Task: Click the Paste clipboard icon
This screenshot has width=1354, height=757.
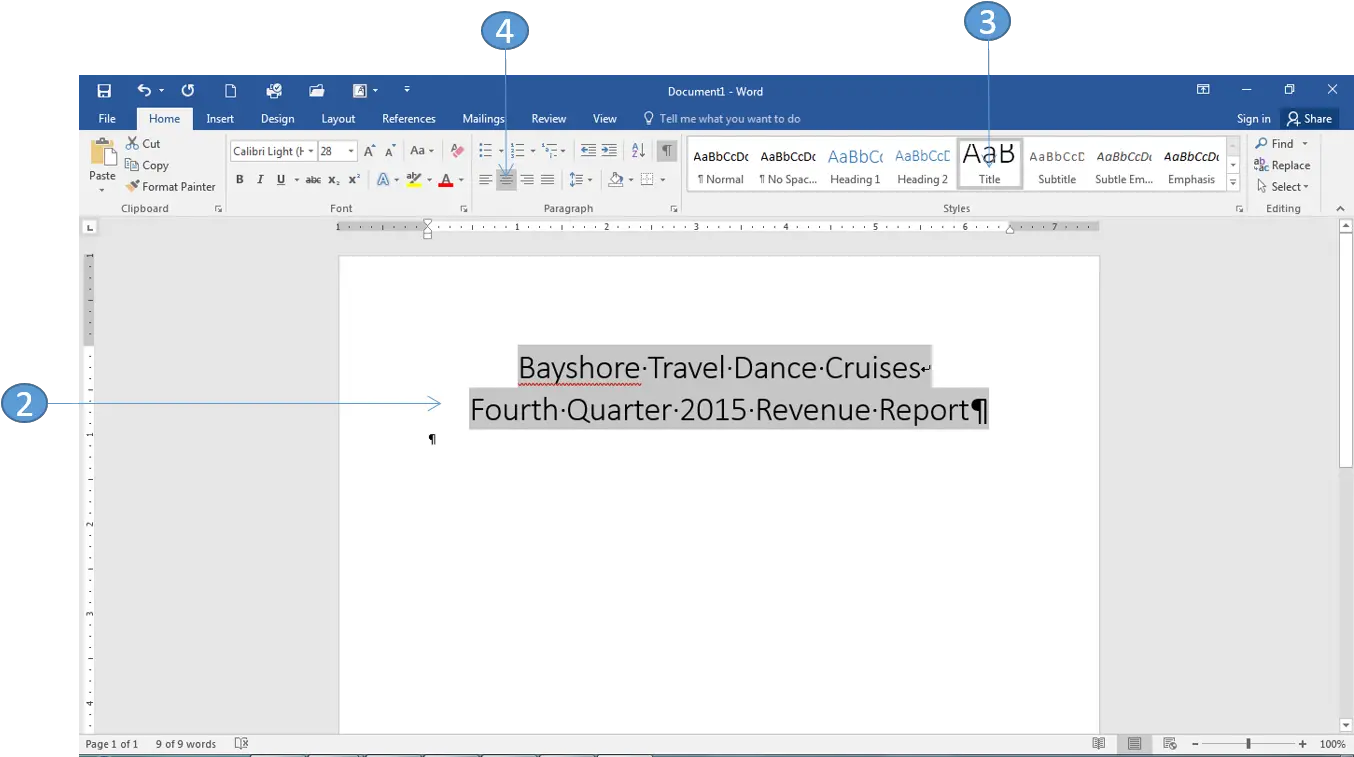Action: point(103,153)
